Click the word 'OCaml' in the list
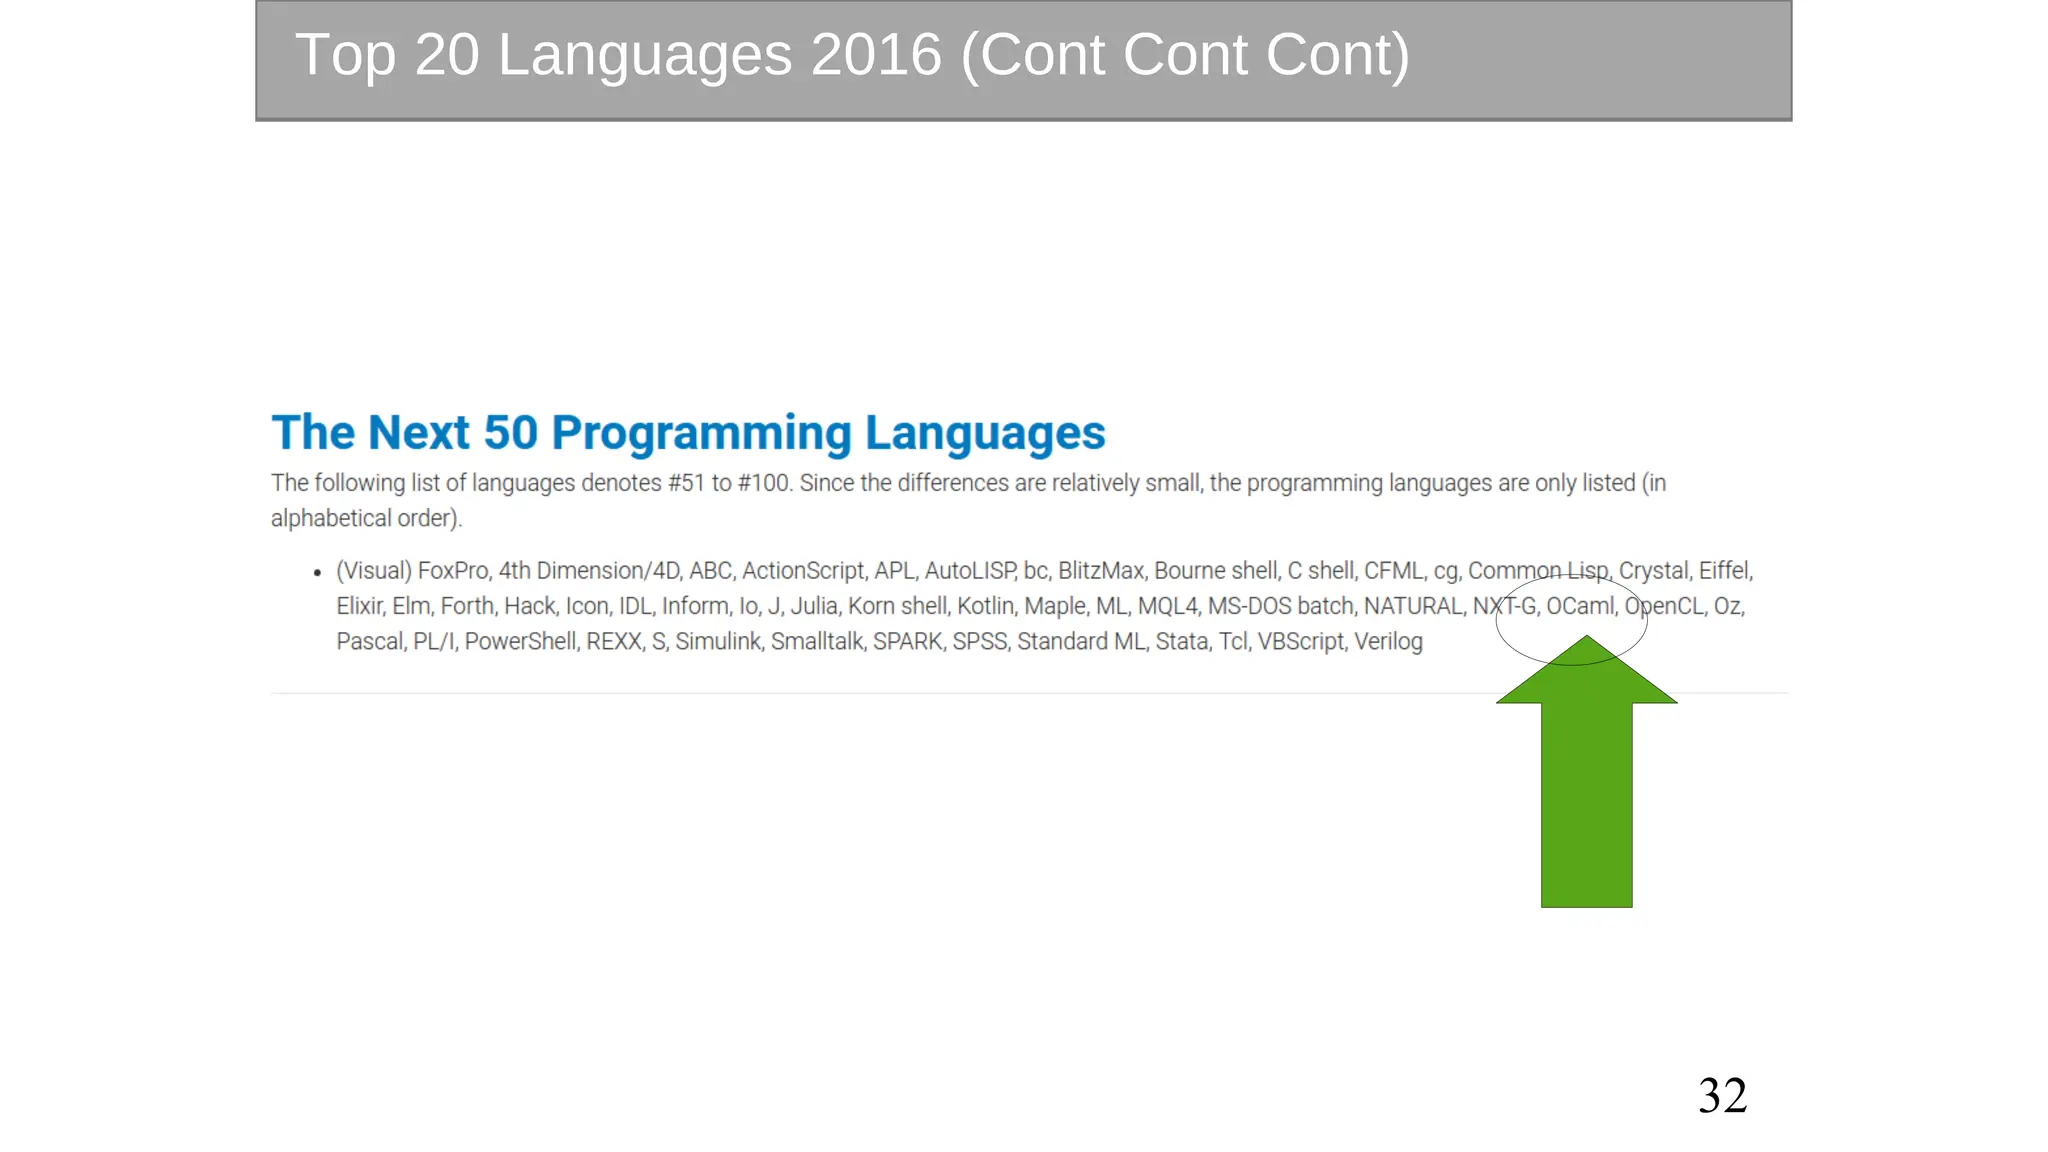Viewport: 2048px width, 1152px height. [x=1579, y=606]
